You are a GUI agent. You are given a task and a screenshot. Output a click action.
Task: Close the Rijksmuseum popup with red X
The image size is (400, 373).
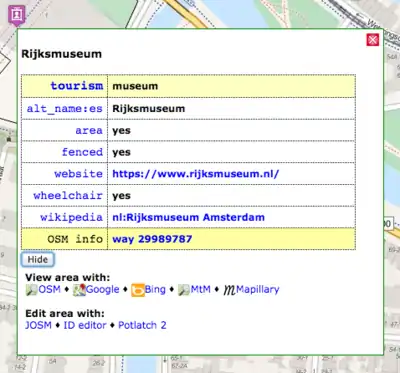pyautogui.click(x=373, y=40)
